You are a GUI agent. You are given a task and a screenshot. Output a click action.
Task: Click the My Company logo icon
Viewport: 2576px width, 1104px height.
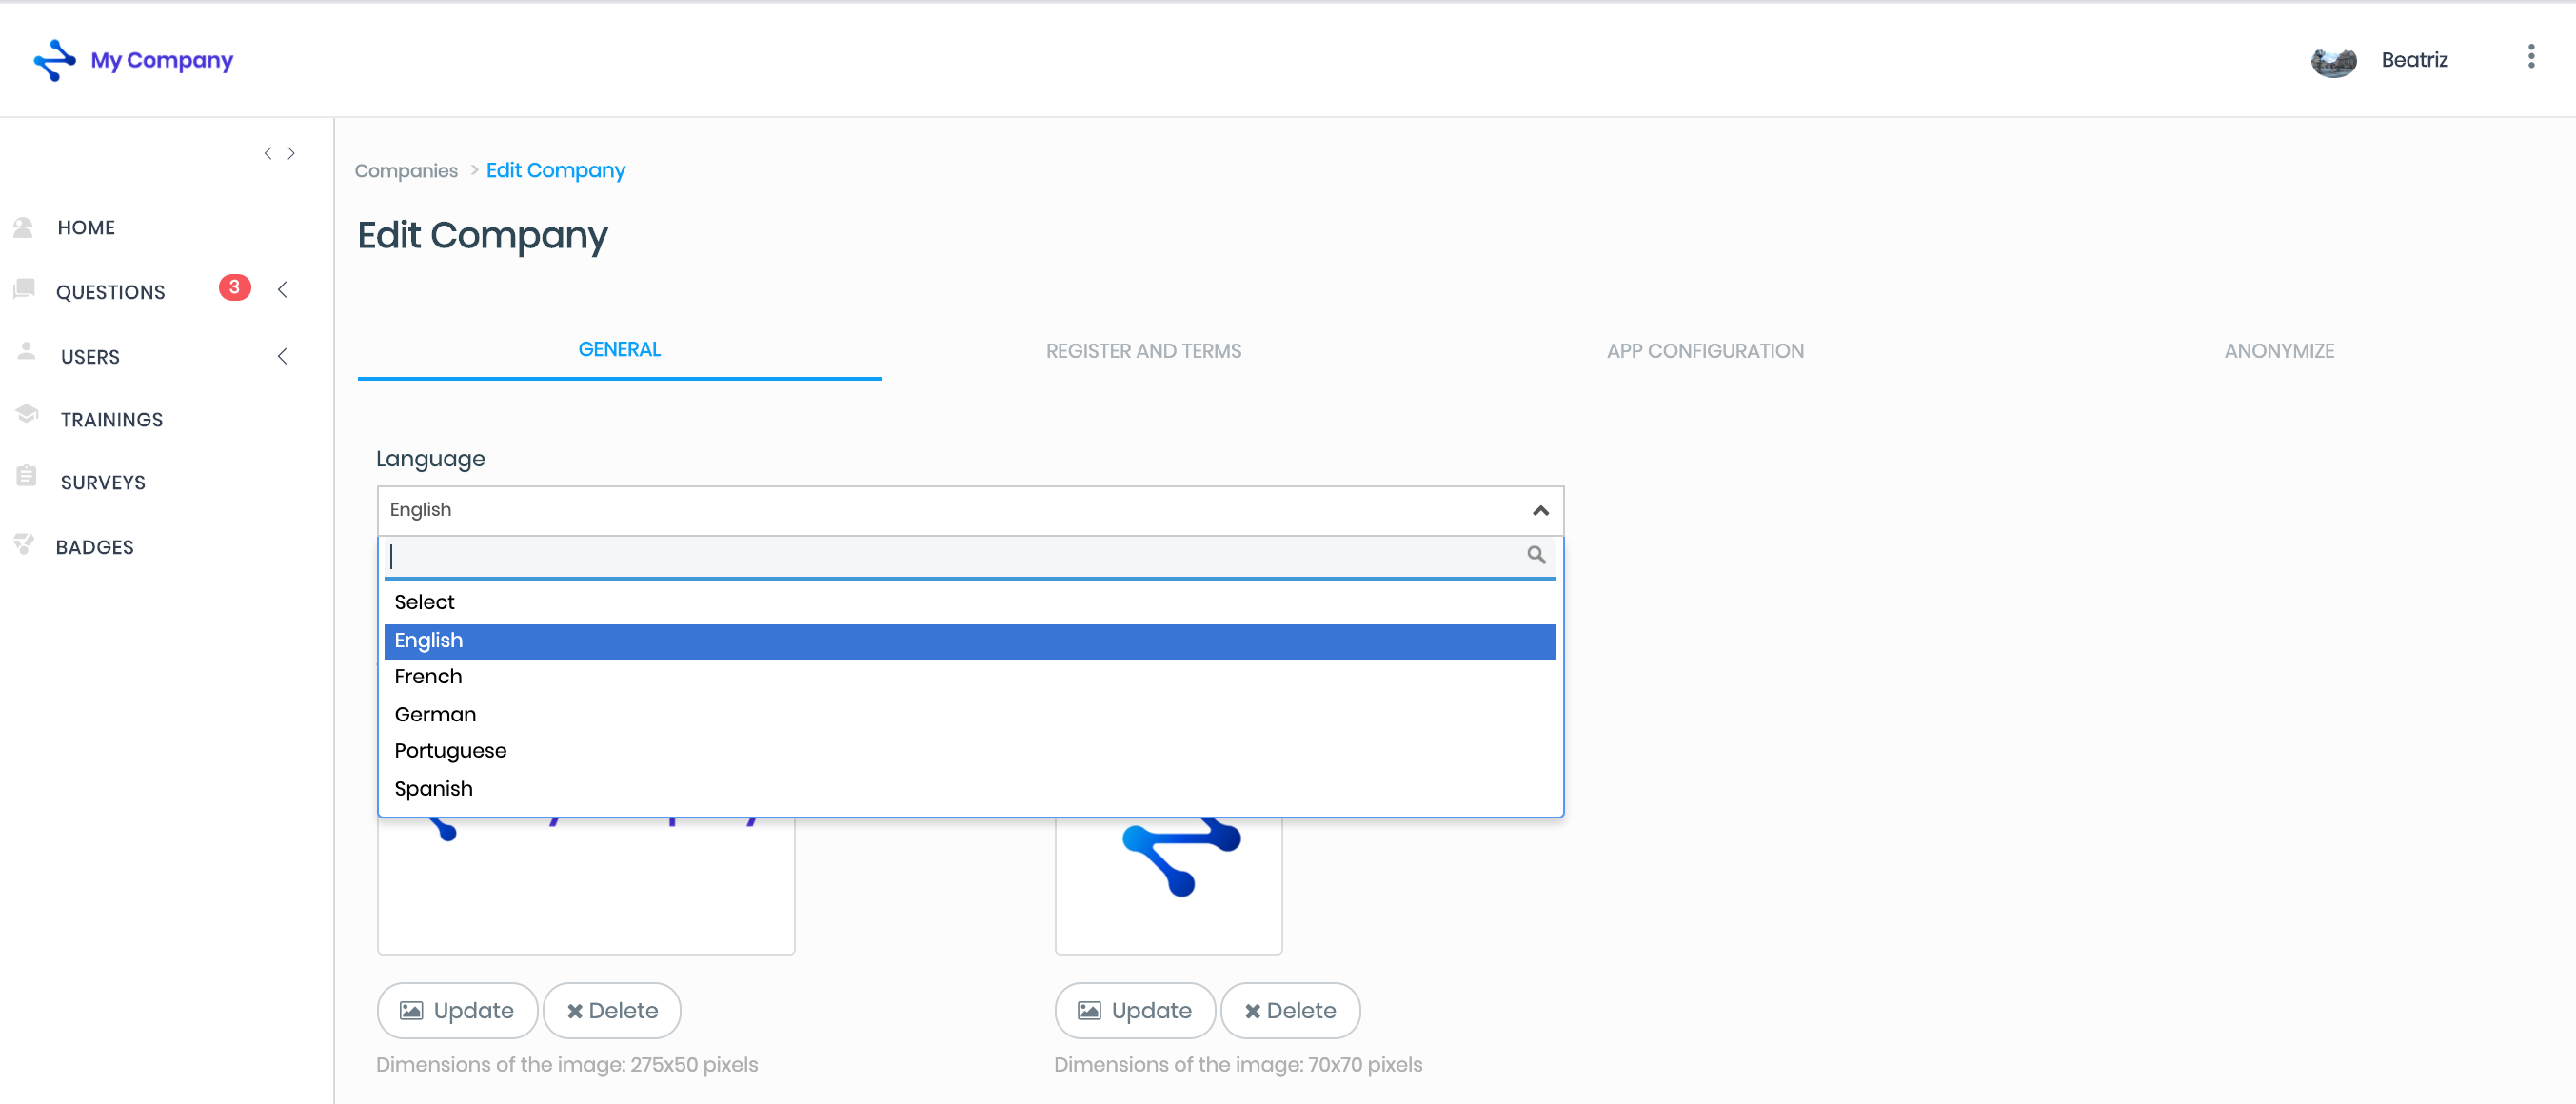pos(54,60)
